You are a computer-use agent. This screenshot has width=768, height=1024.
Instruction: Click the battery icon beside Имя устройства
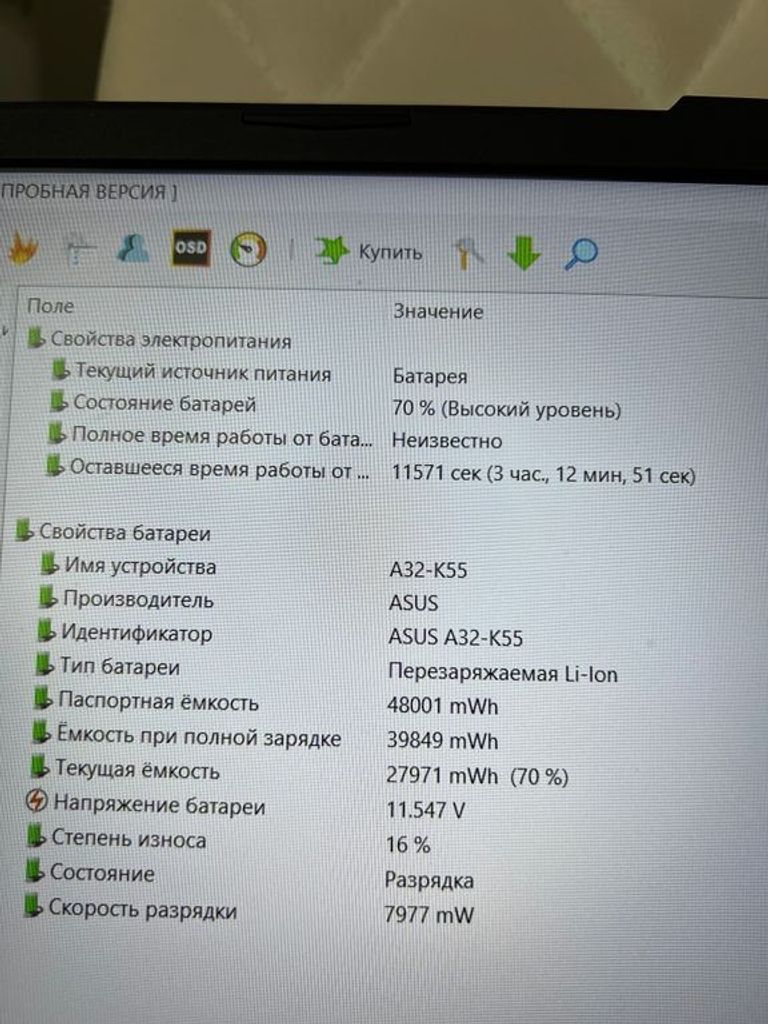[x=49, y=564]
